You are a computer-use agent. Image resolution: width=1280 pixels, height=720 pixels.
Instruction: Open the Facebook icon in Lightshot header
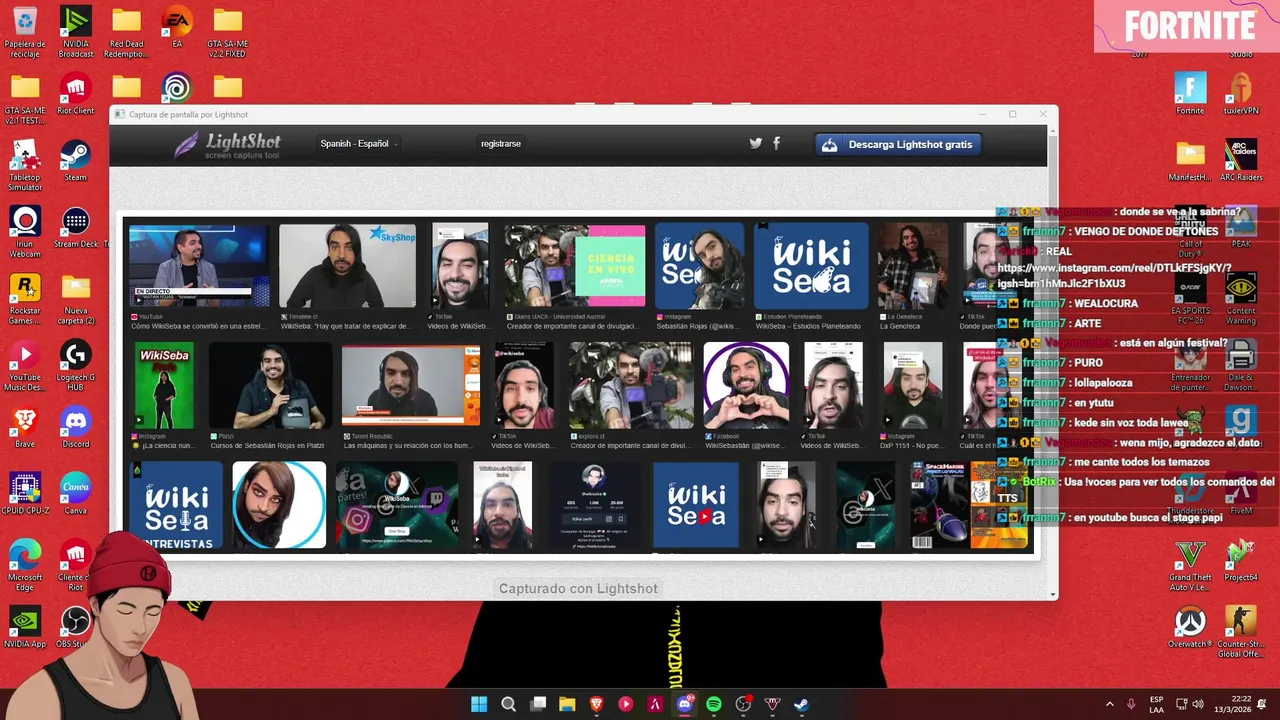click(777, 143)
